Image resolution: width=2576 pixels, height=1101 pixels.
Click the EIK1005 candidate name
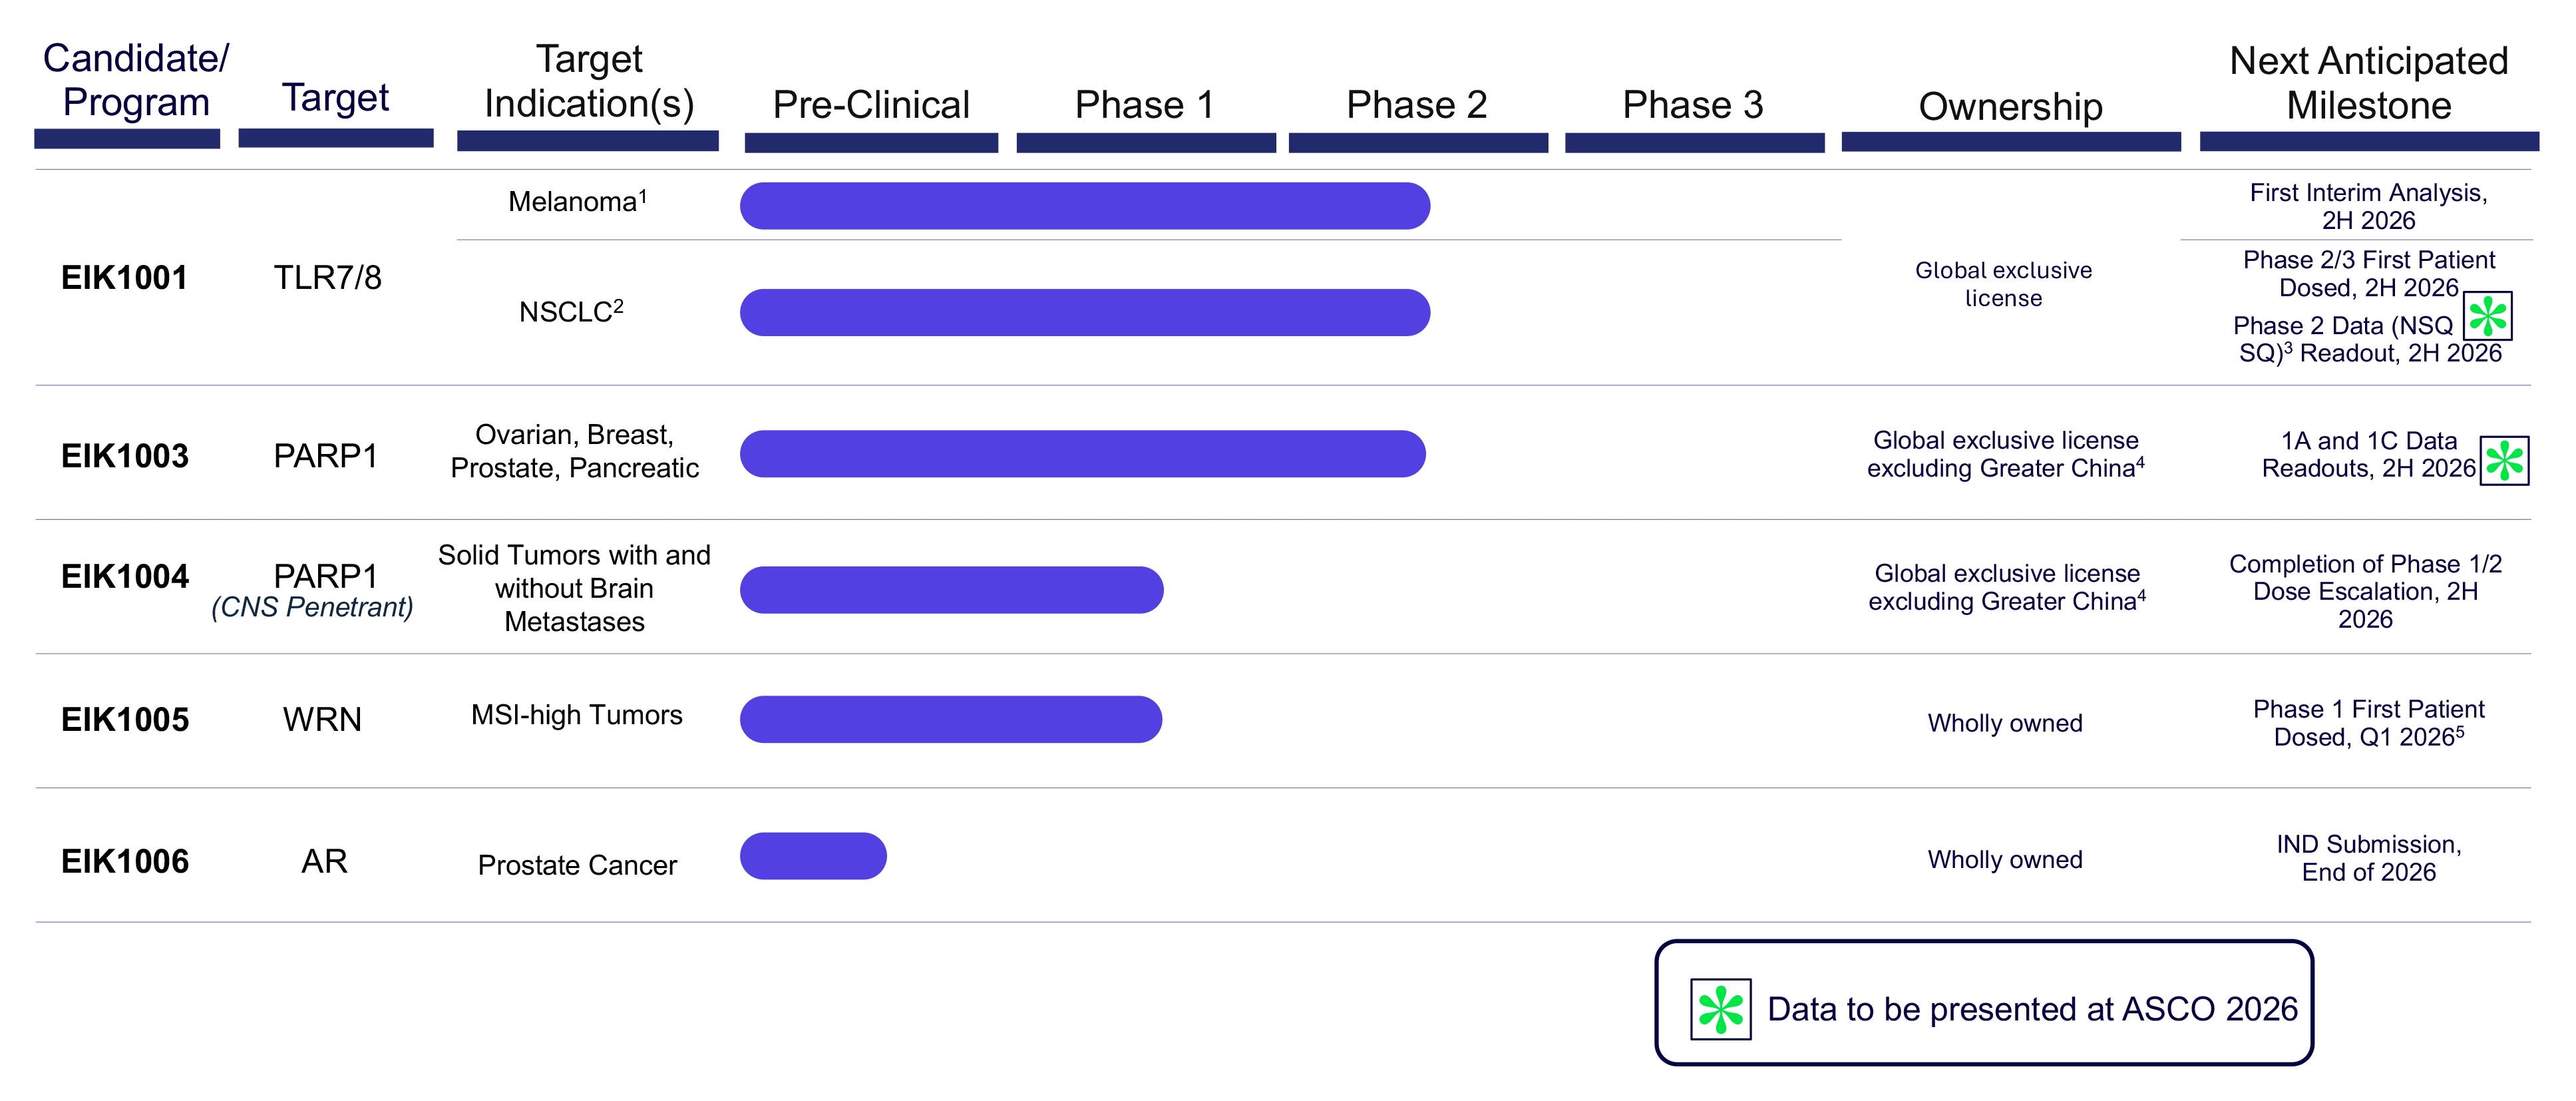[125, 720]
